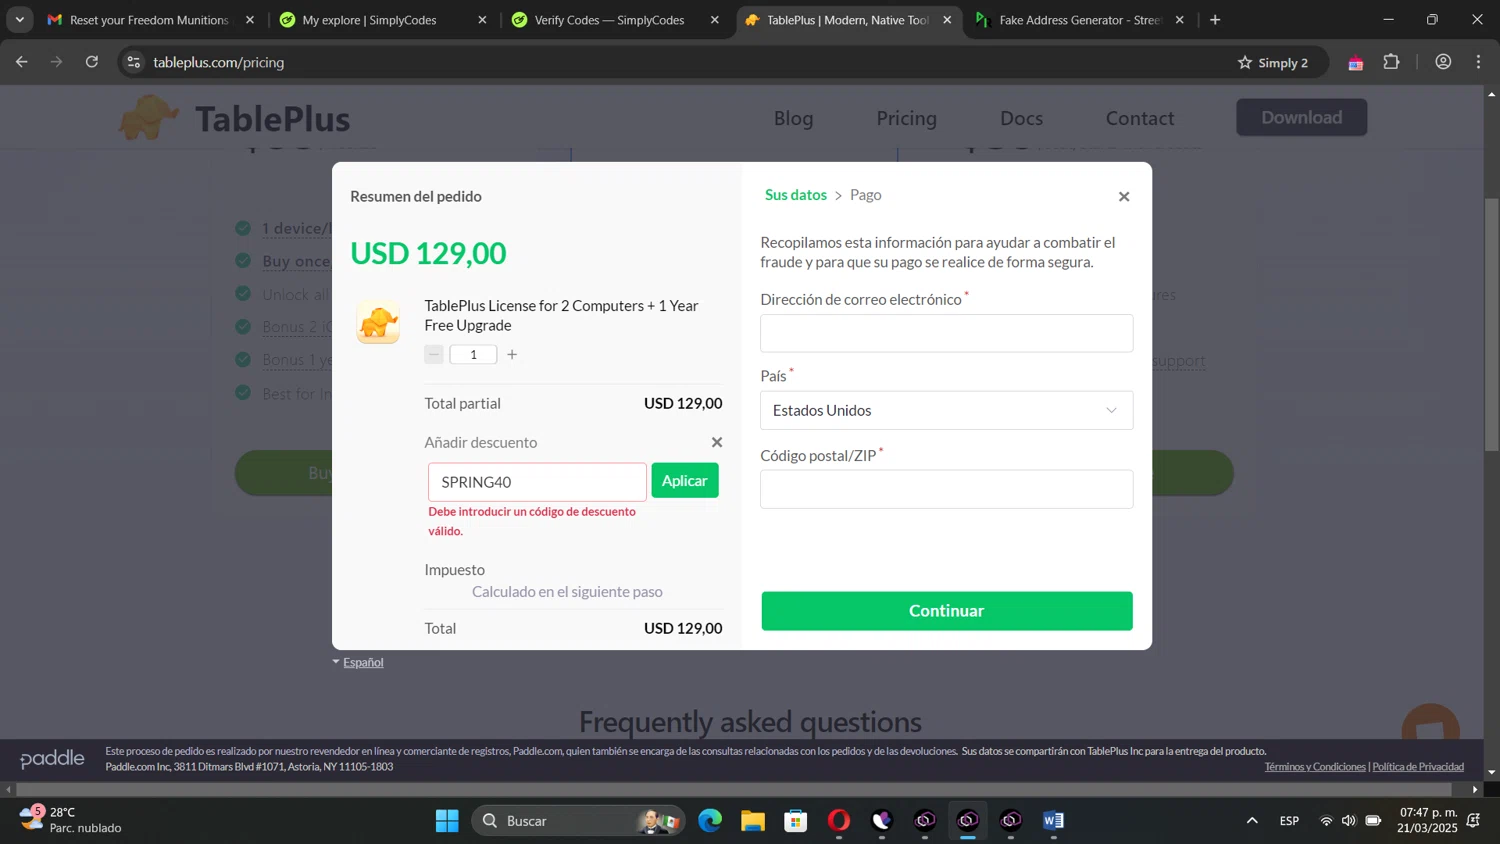Open the Windows Start menu
The image size is (1500, 844).
point(447,821)
